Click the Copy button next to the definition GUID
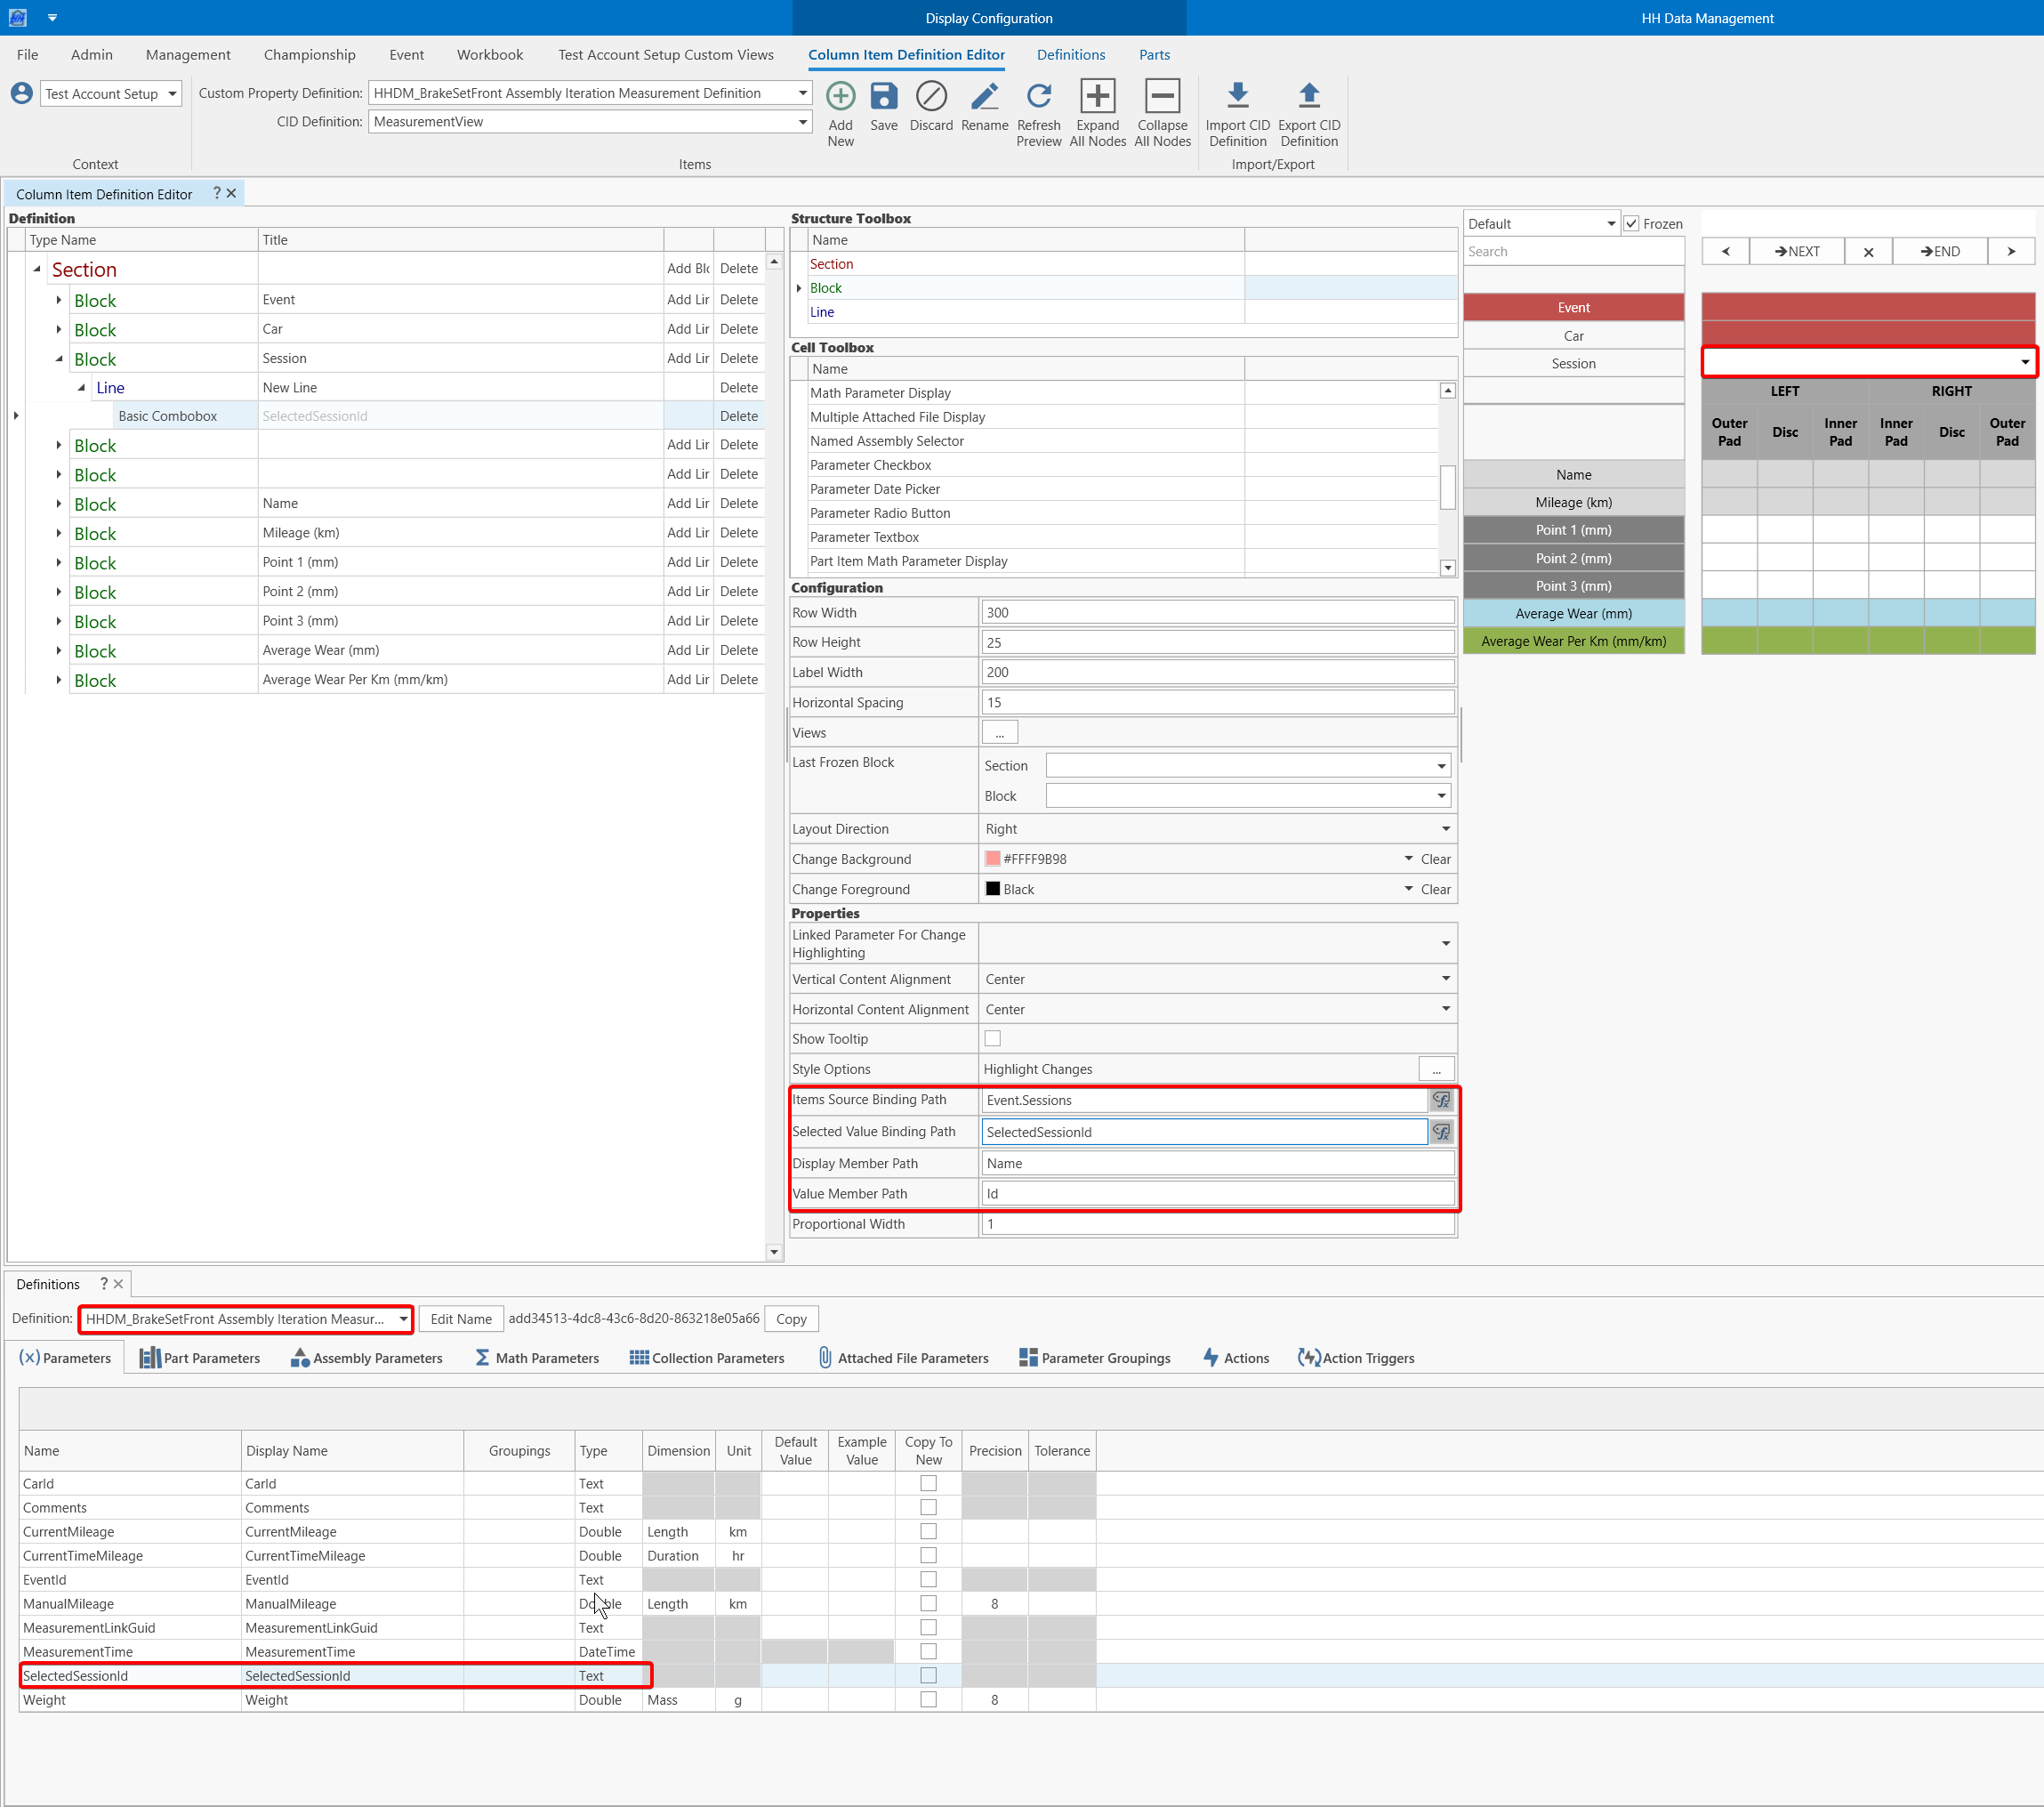Image resolution: width=2044 pixels, height=1807 pixels. [x=791, y=1318]
